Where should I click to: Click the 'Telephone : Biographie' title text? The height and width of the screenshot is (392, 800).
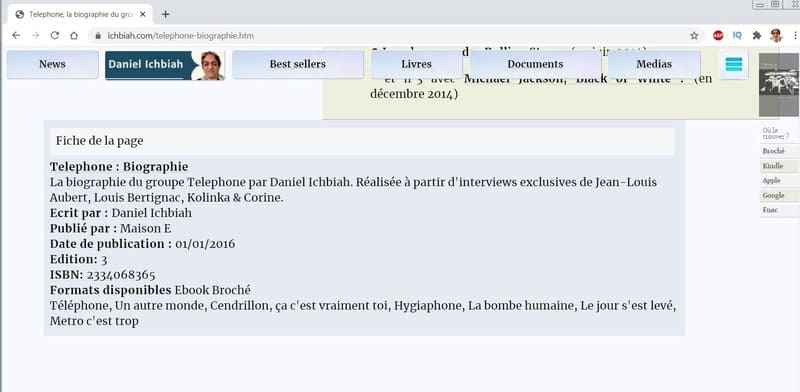[x=119, y=167]
